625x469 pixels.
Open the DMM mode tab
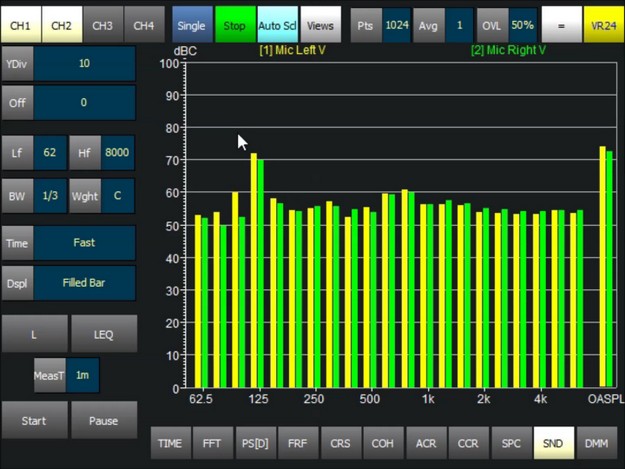595,443
